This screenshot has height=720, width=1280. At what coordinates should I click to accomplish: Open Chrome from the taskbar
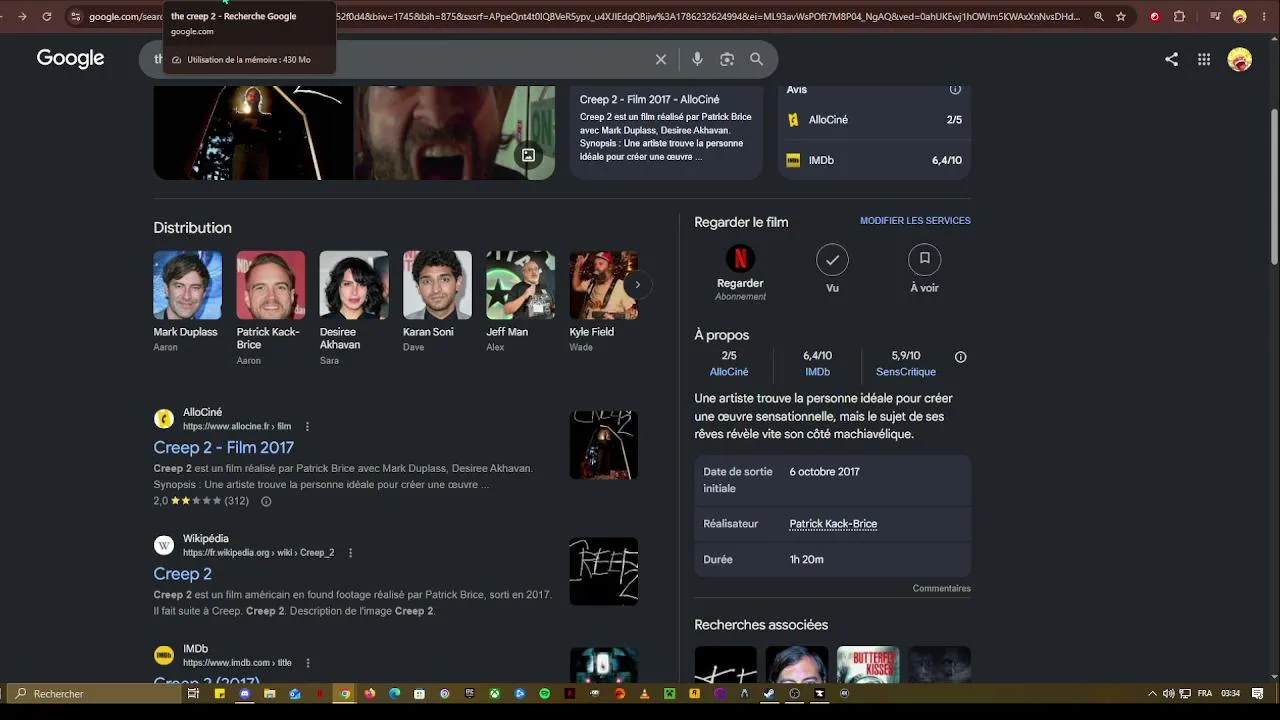pos(345,694)
